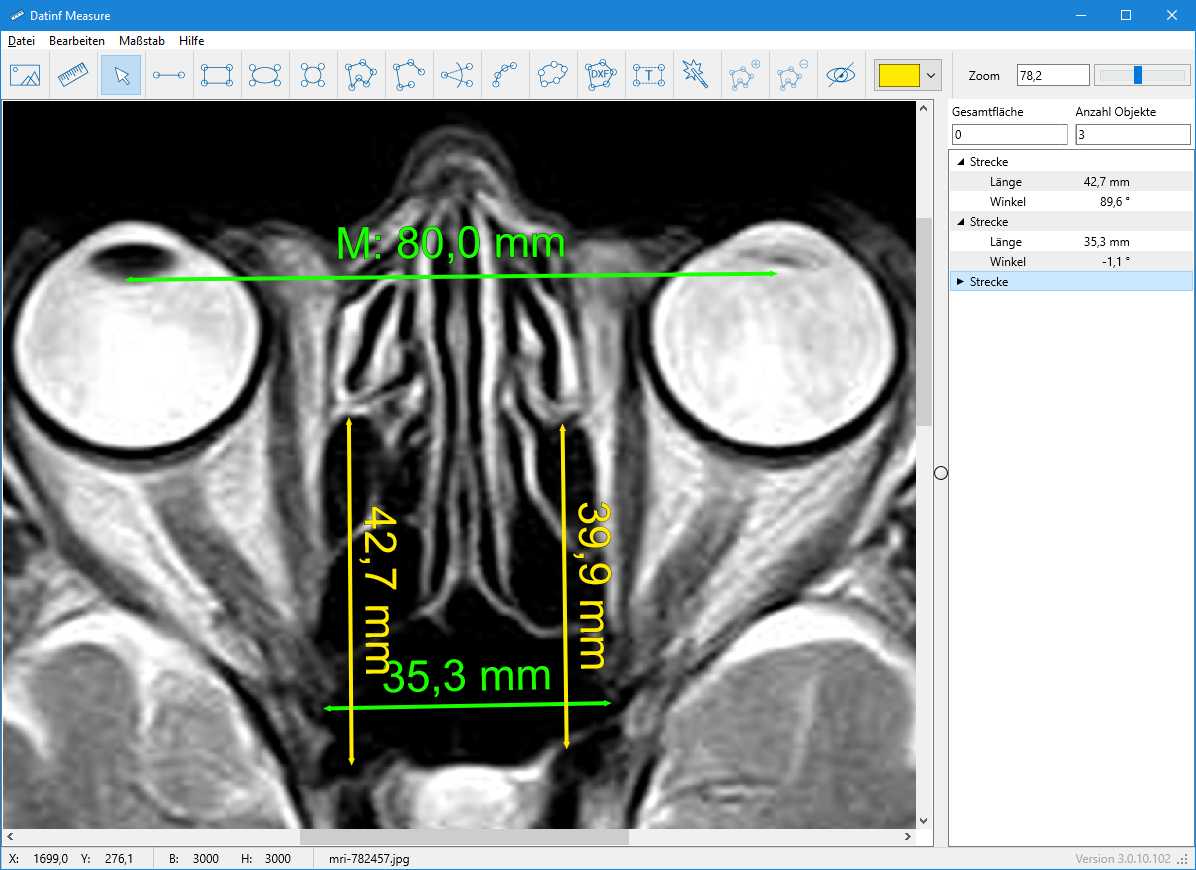Collapse the first Strecke entry
Screen dimensions: 1196x870
(x=960, y=162)
